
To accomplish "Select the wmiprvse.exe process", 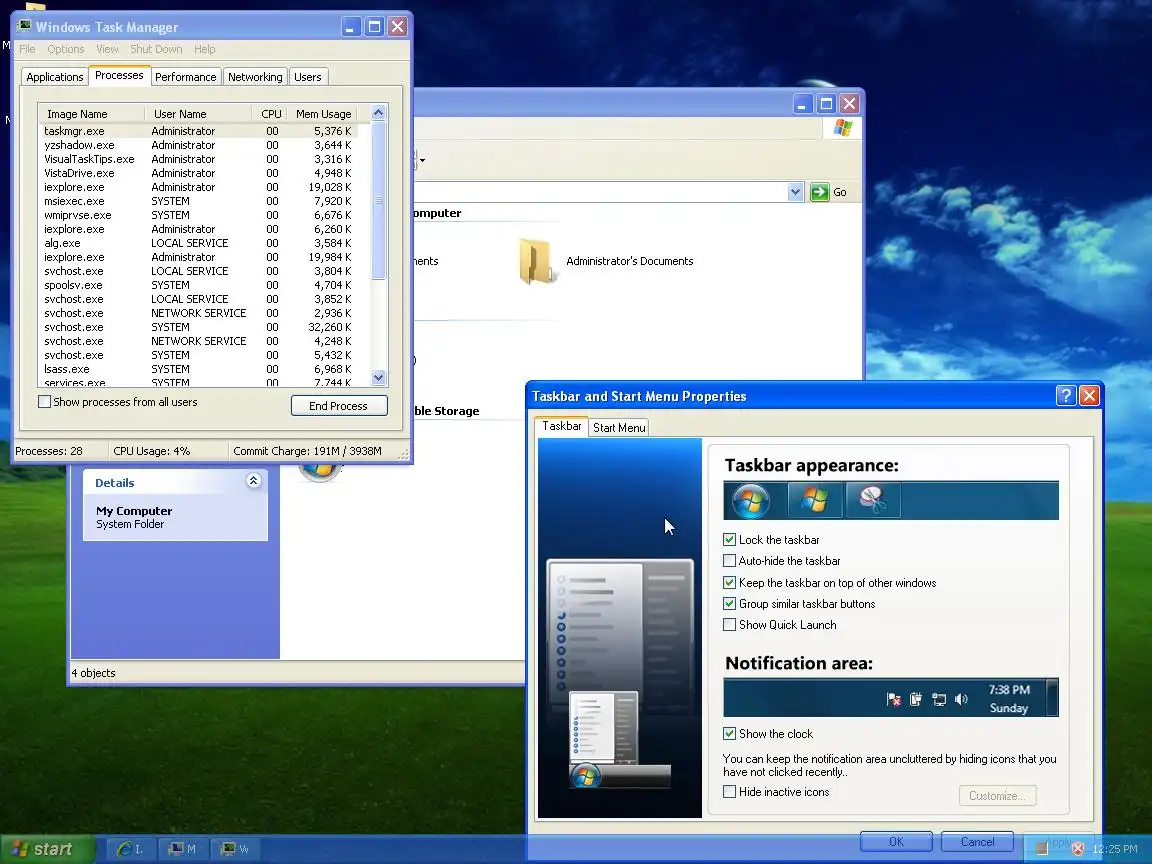I will [198, 215].
